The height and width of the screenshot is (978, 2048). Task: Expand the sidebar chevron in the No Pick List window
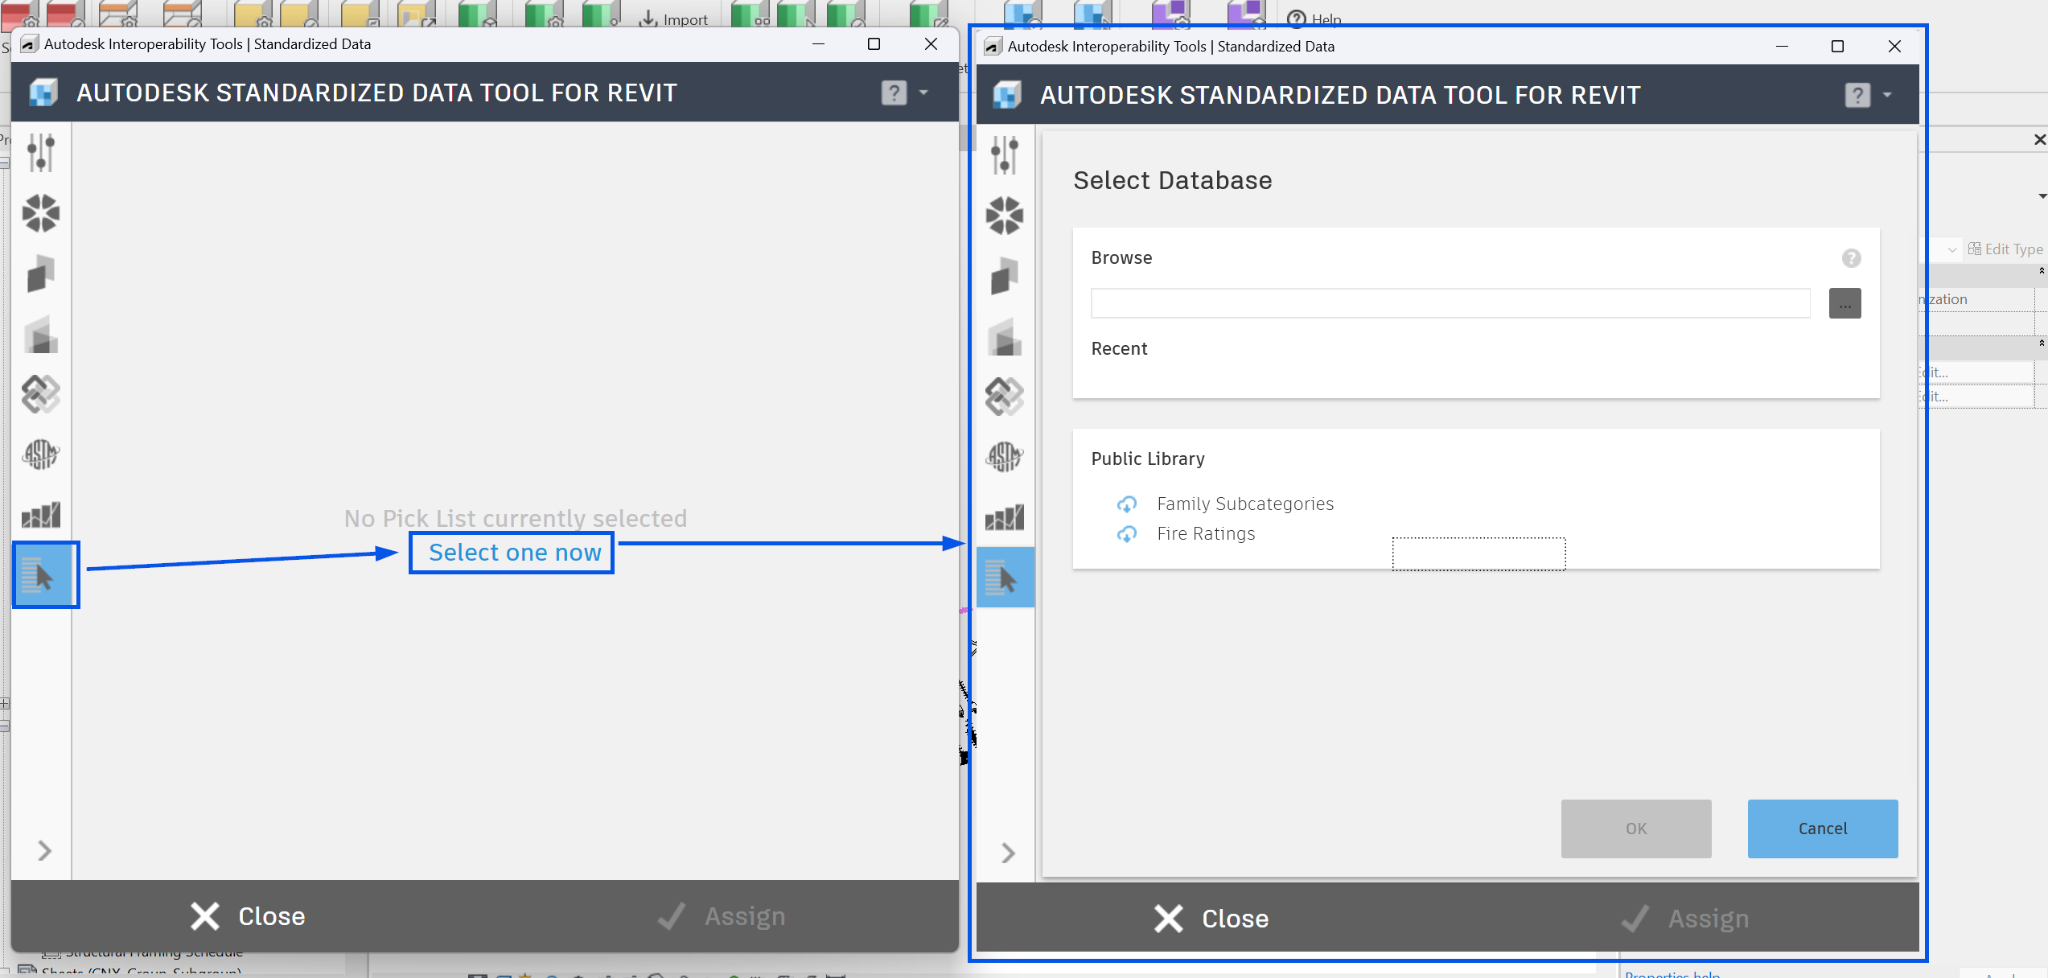pos(44,851)
